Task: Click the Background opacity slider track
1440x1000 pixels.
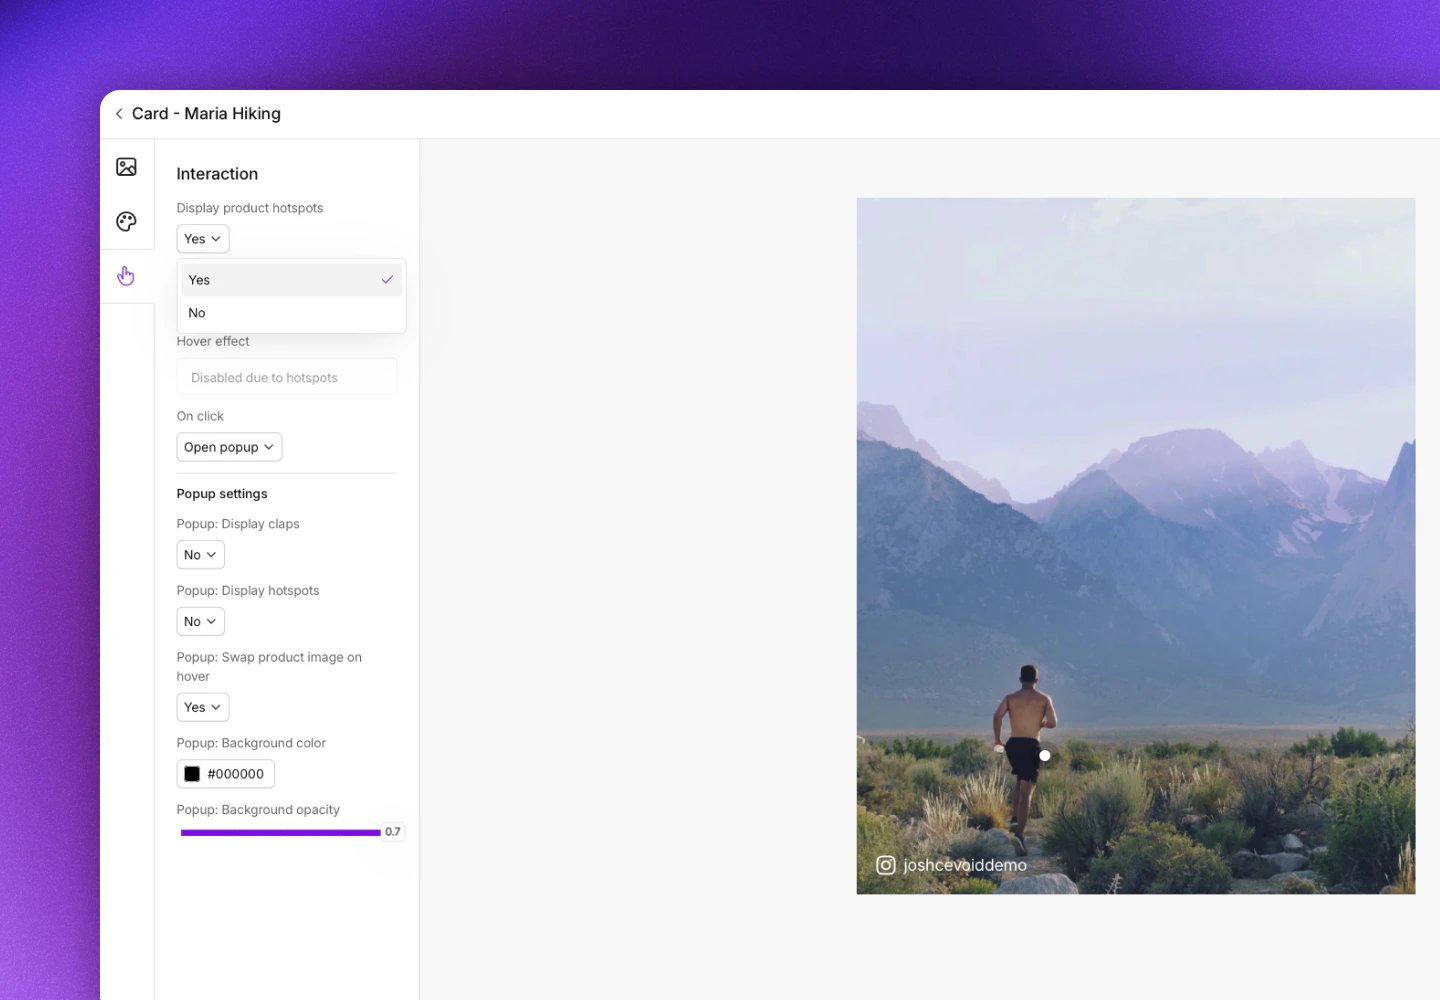Action: 280,832
